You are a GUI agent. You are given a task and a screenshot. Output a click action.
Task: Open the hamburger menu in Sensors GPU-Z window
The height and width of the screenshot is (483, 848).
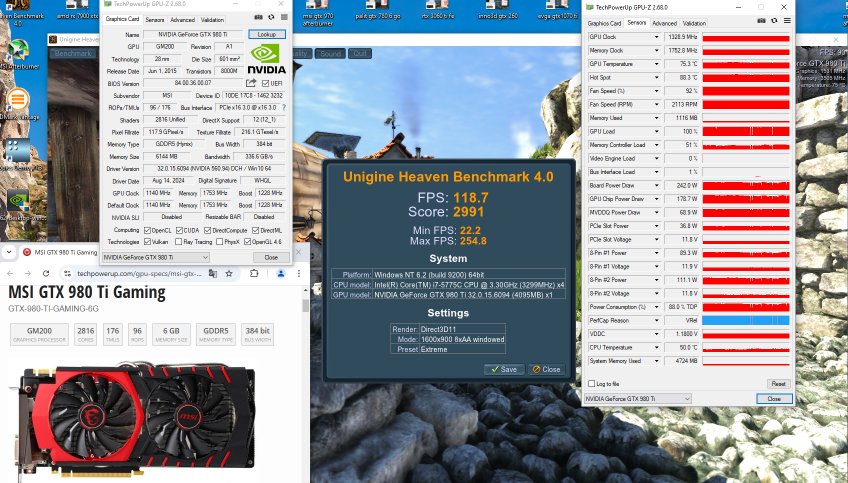[x=787, y=21]
